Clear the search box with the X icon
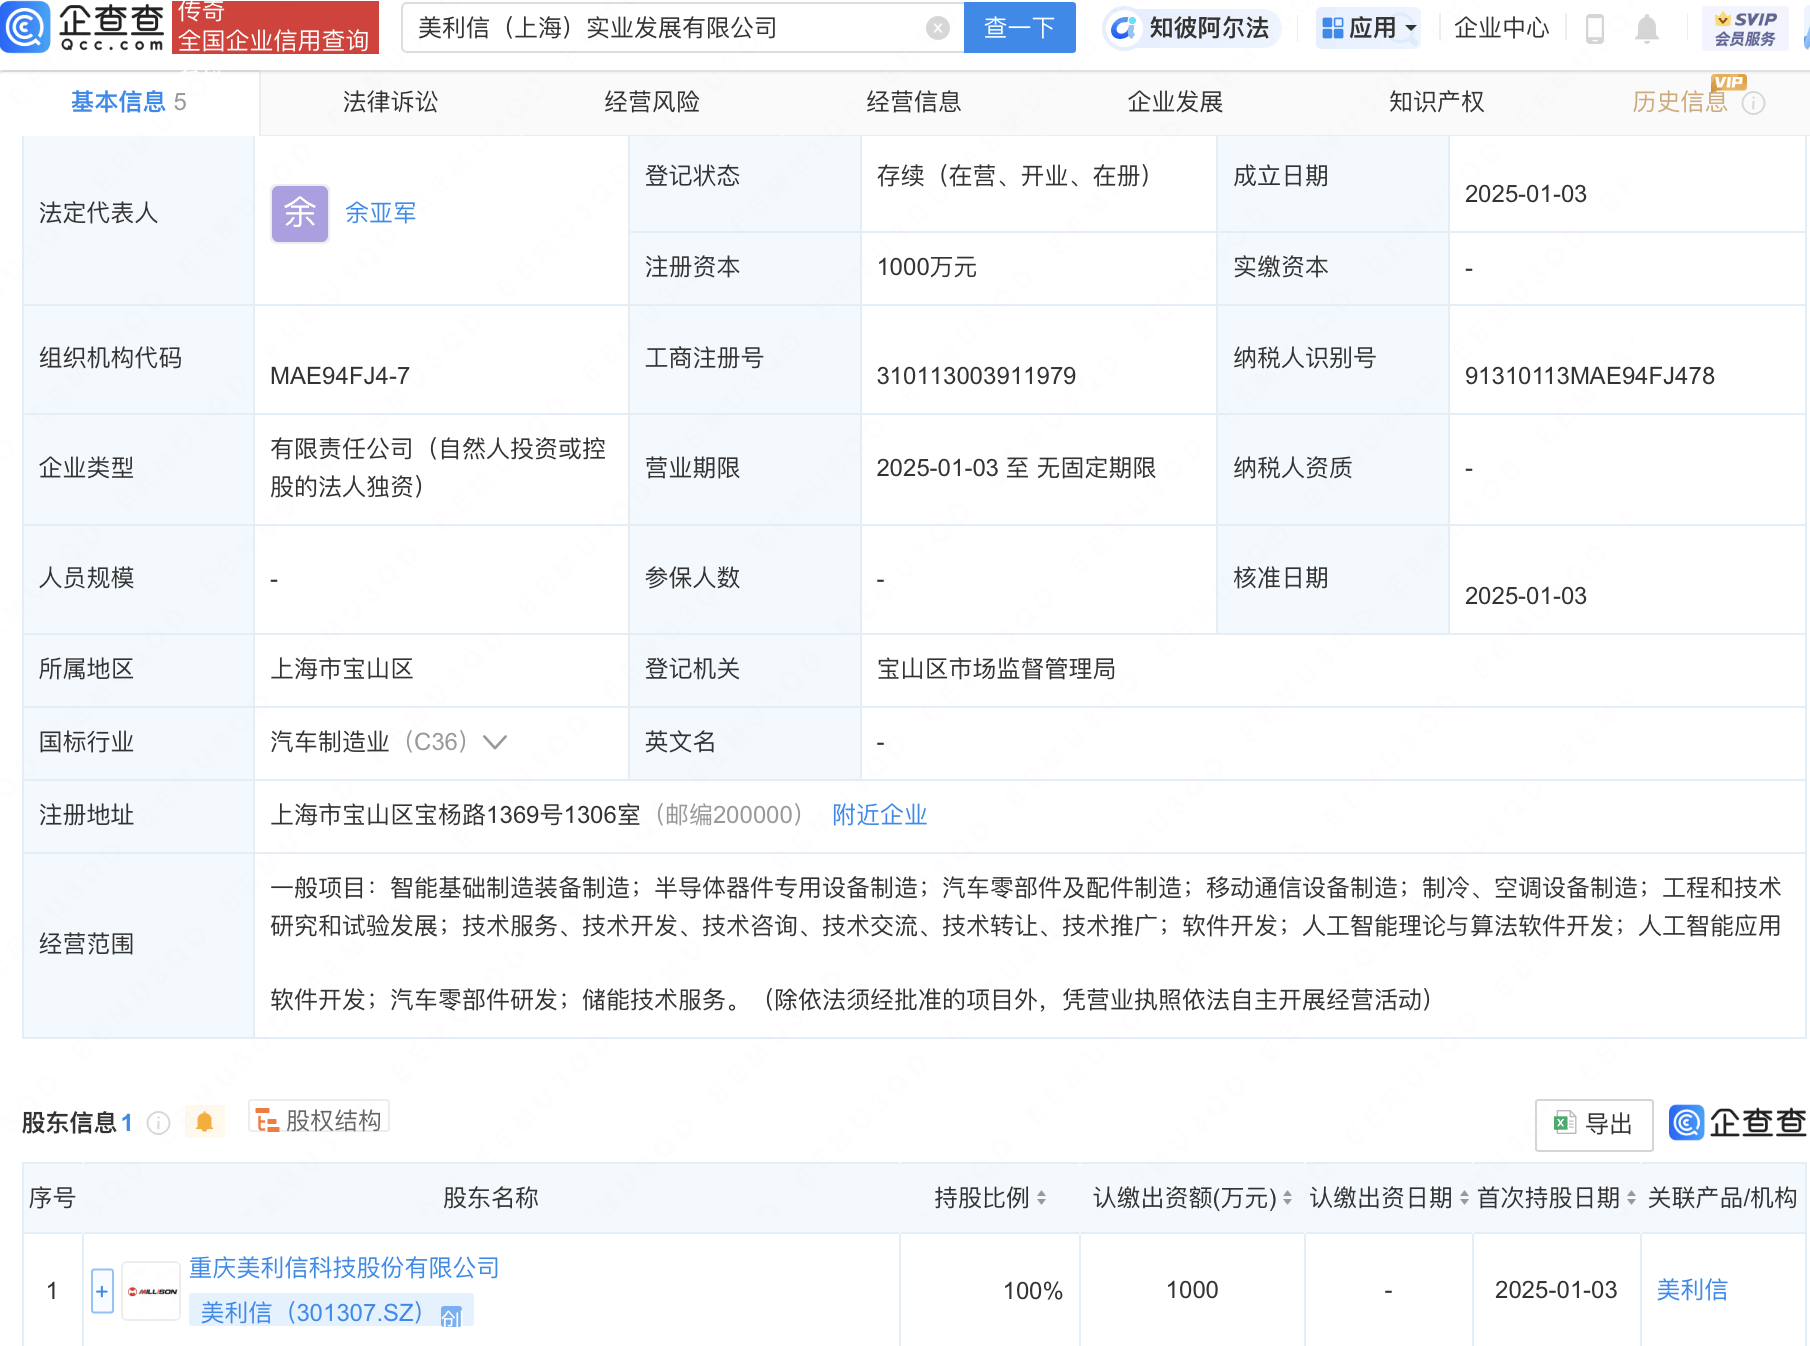 (x=937, y=28)
